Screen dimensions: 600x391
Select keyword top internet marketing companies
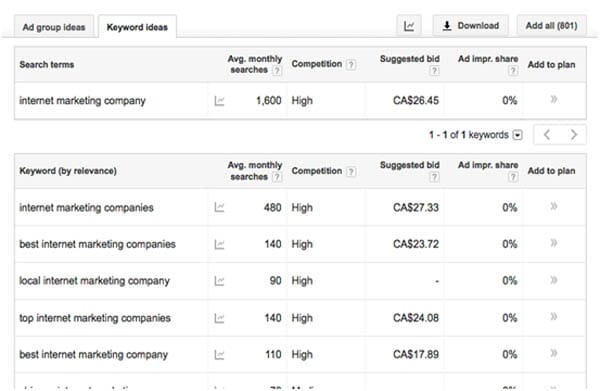pos(95,318)
